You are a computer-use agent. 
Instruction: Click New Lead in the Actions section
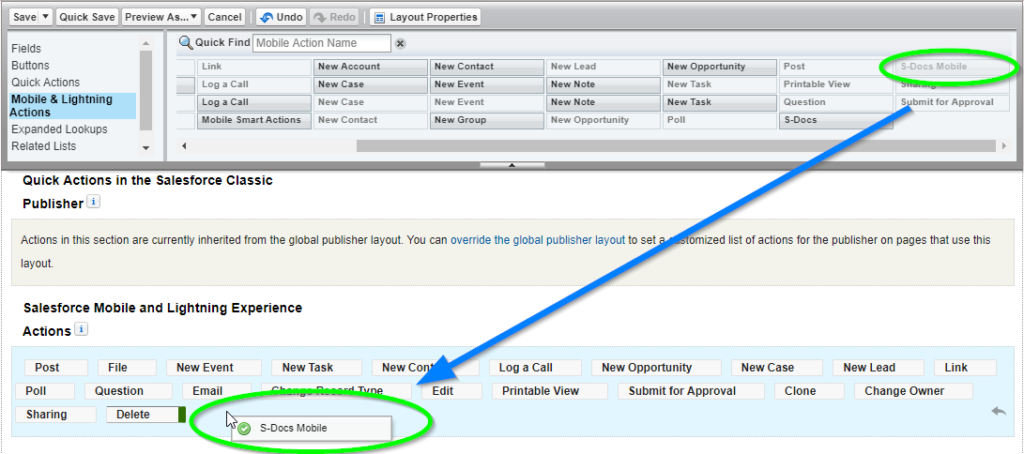(x=878, y=368)
